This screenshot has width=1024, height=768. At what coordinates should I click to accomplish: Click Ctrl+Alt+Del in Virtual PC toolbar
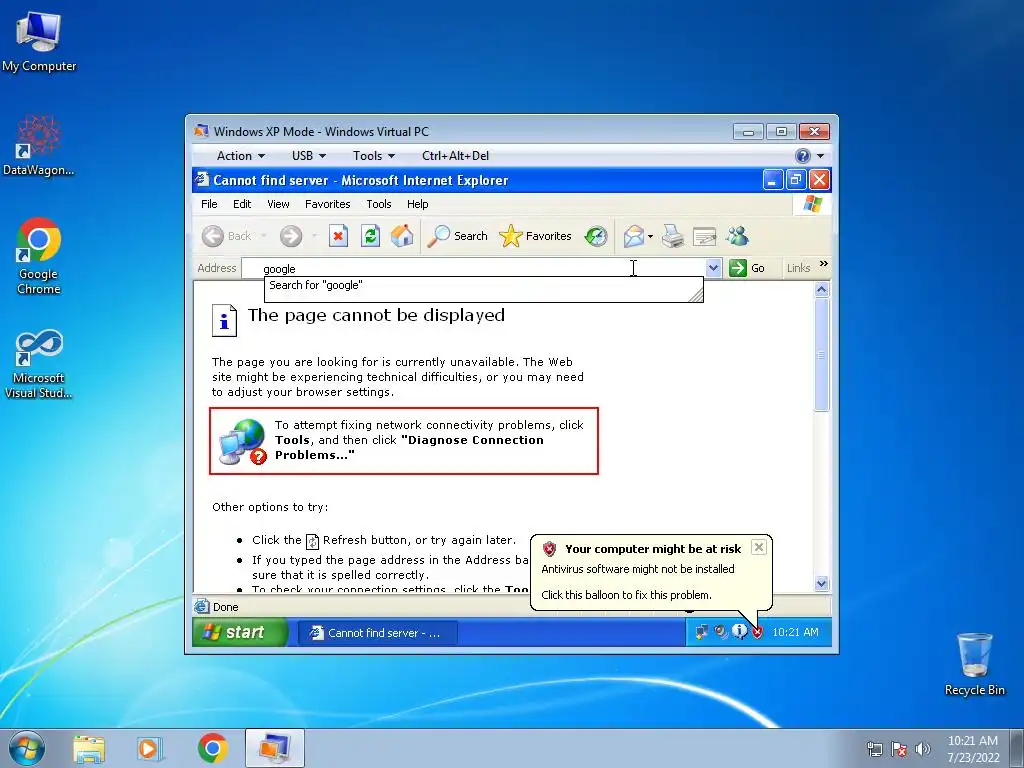pyautogui.click(x=455, y=155)
